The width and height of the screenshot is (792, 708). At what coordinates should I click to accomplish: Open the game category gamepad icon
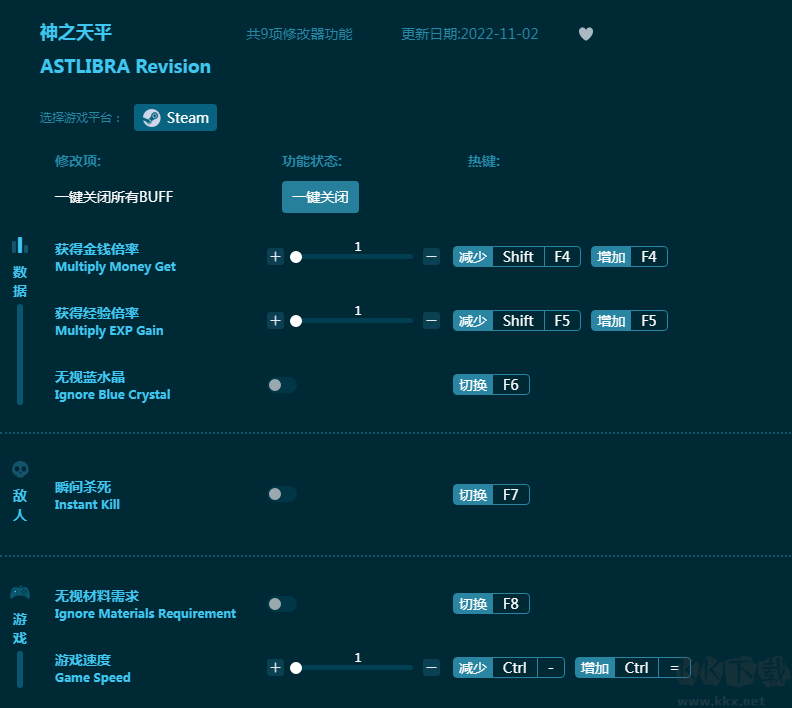point(20,593)
